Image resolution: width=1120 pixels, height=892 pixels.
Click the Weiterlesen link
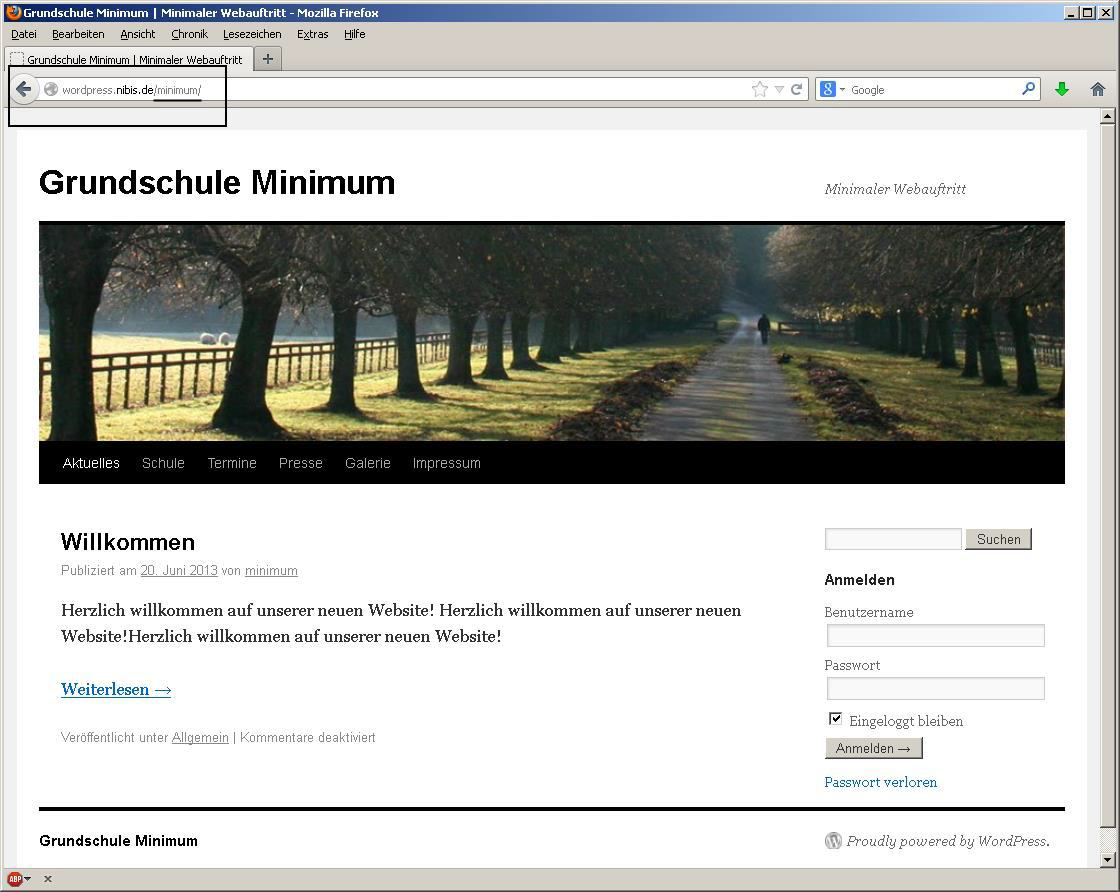116,689
